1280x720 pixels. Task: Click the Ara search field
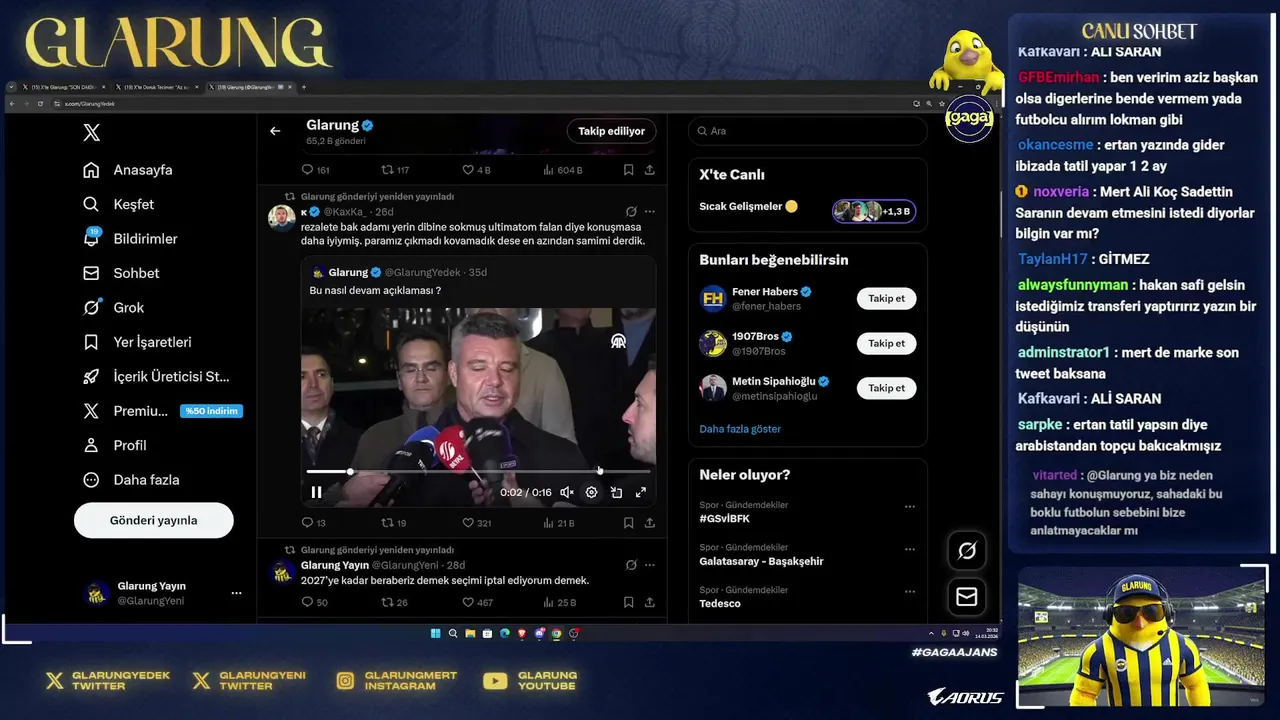click(807, 131)
